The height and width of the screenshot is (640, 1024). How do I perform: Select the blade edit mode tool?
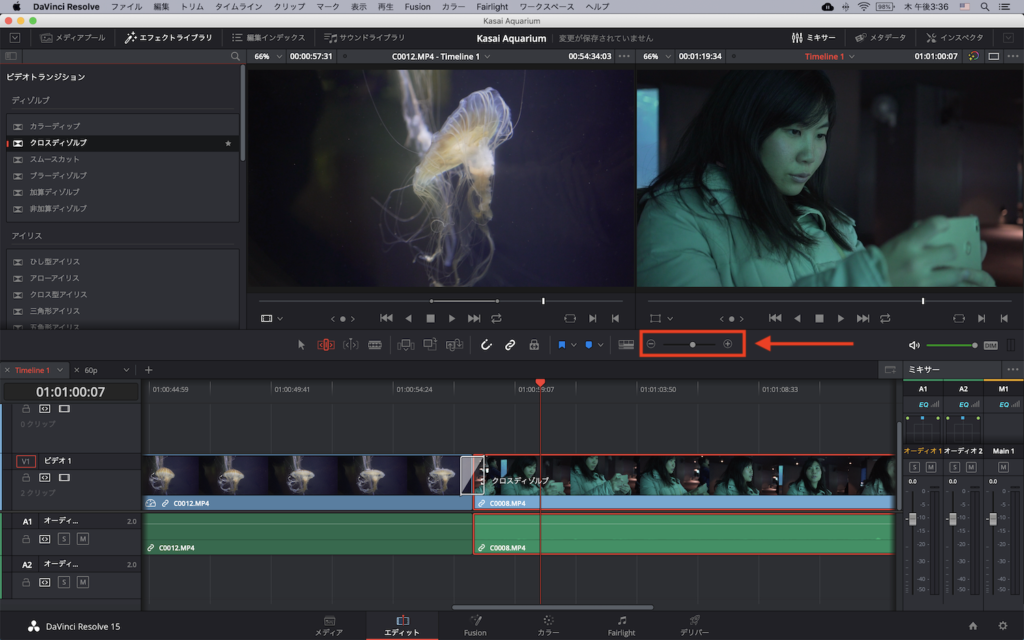[375, 345]
